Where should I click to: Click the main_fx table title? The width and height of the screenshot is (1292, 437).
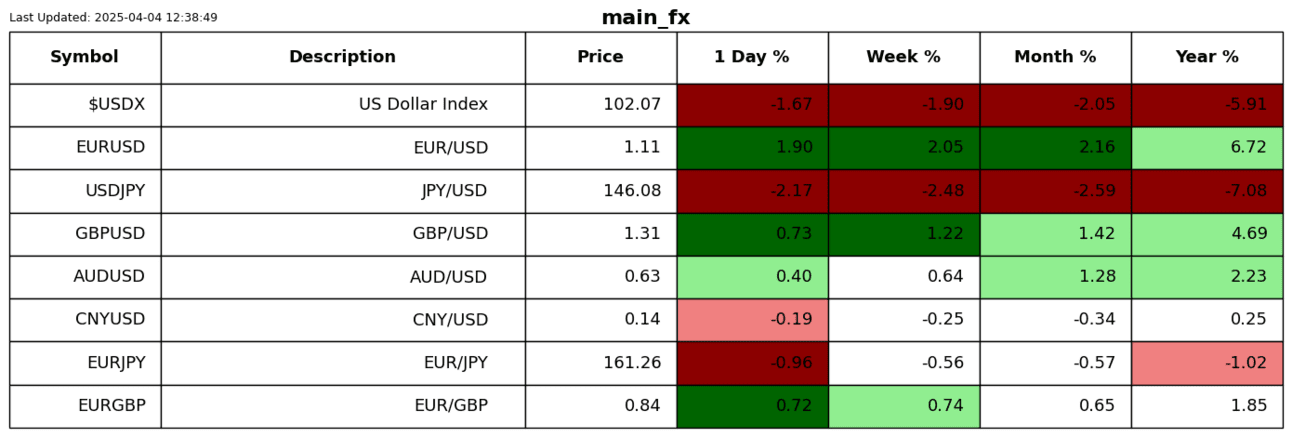[645, 18]
